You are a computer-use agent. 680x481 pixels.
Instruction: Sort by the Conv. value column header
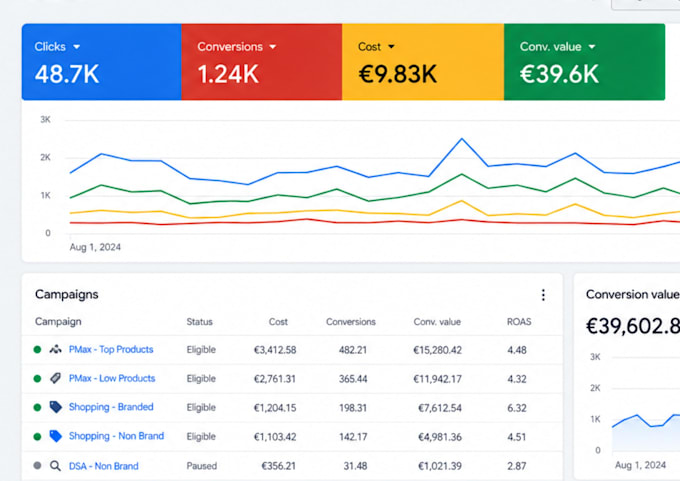pos(437,322)
